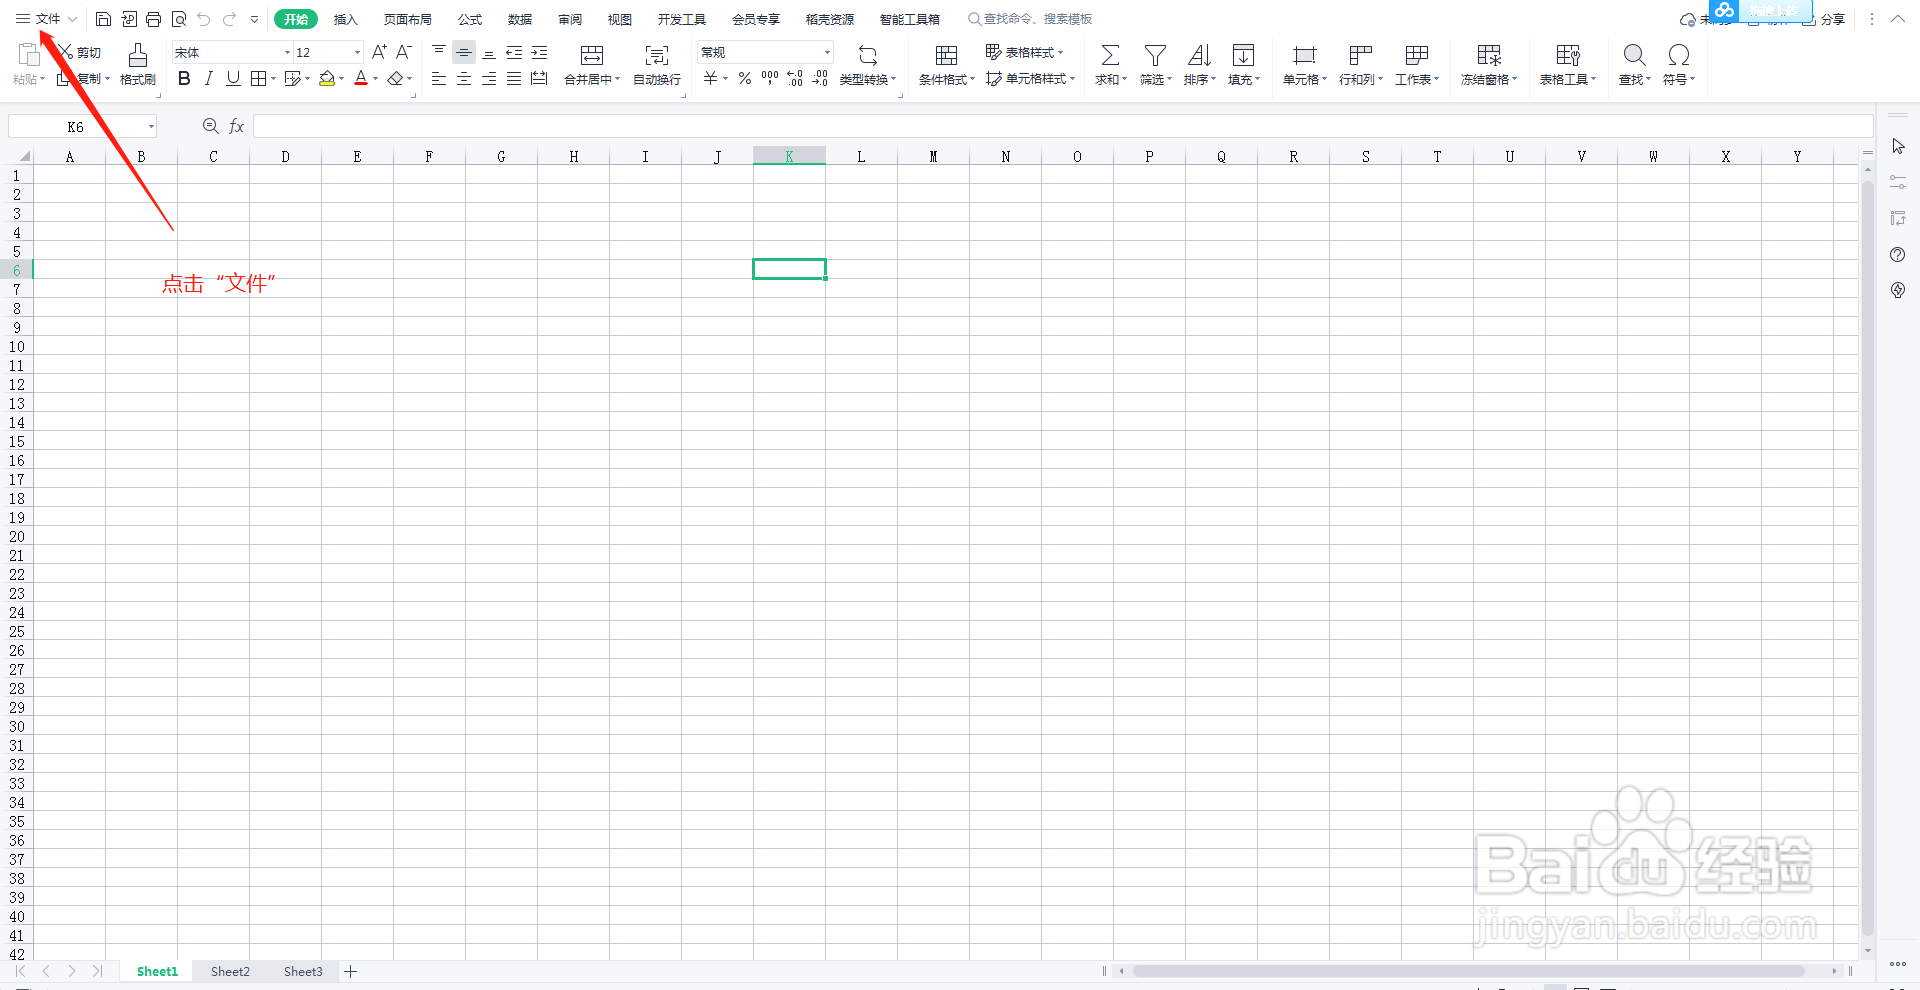Click Cut (剪切) scissors
This screenshot has width=1920, height=990.
[x=66, y=52]
